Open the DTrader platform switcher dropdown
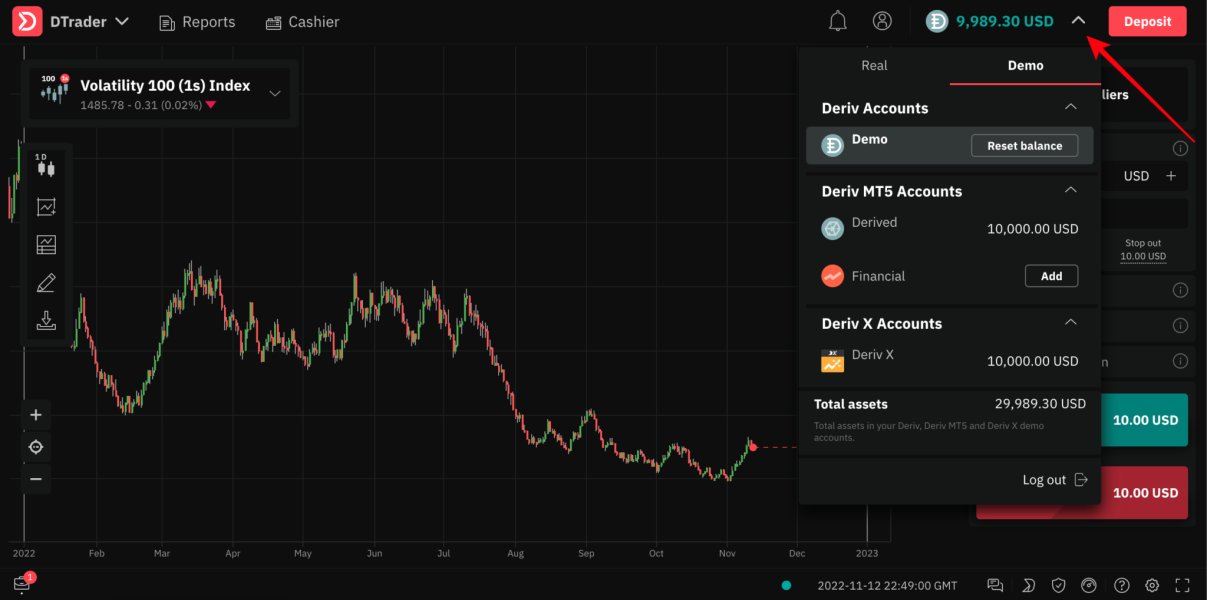This screenshot has height=600, width=1207. (90, 21)
